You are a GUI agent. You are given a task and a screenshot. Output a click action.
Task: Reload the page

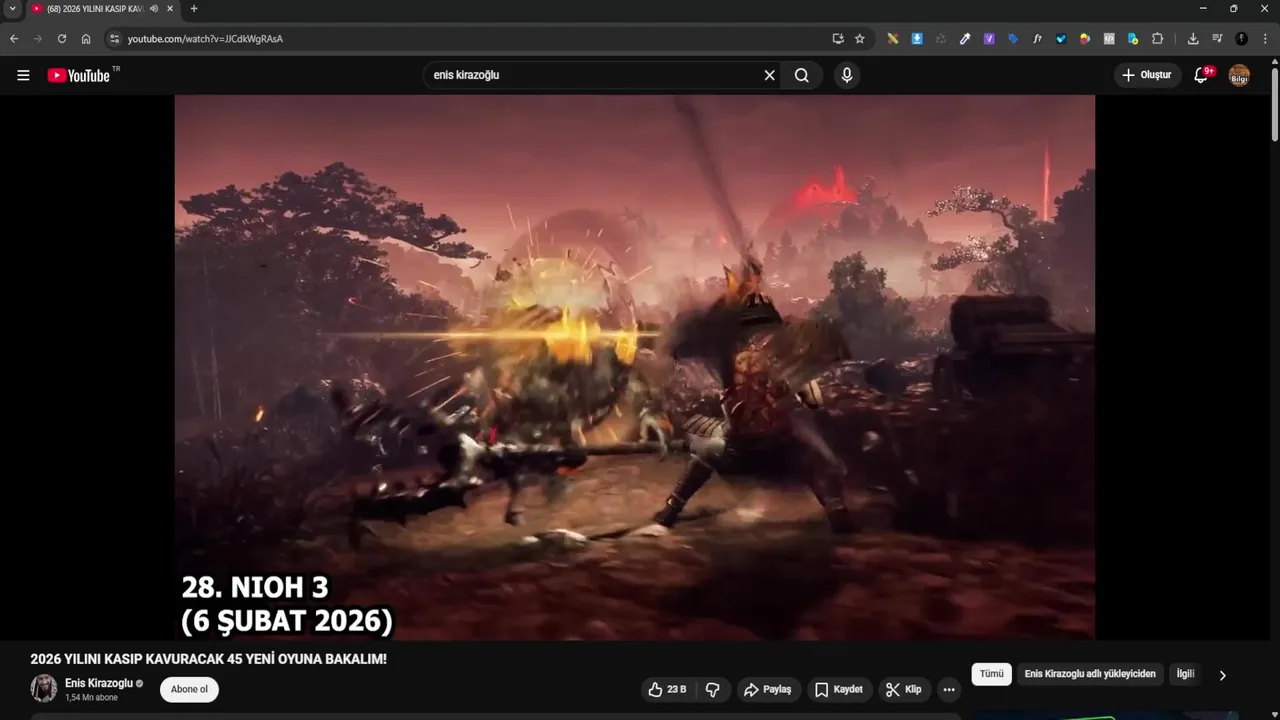[62, 39]
